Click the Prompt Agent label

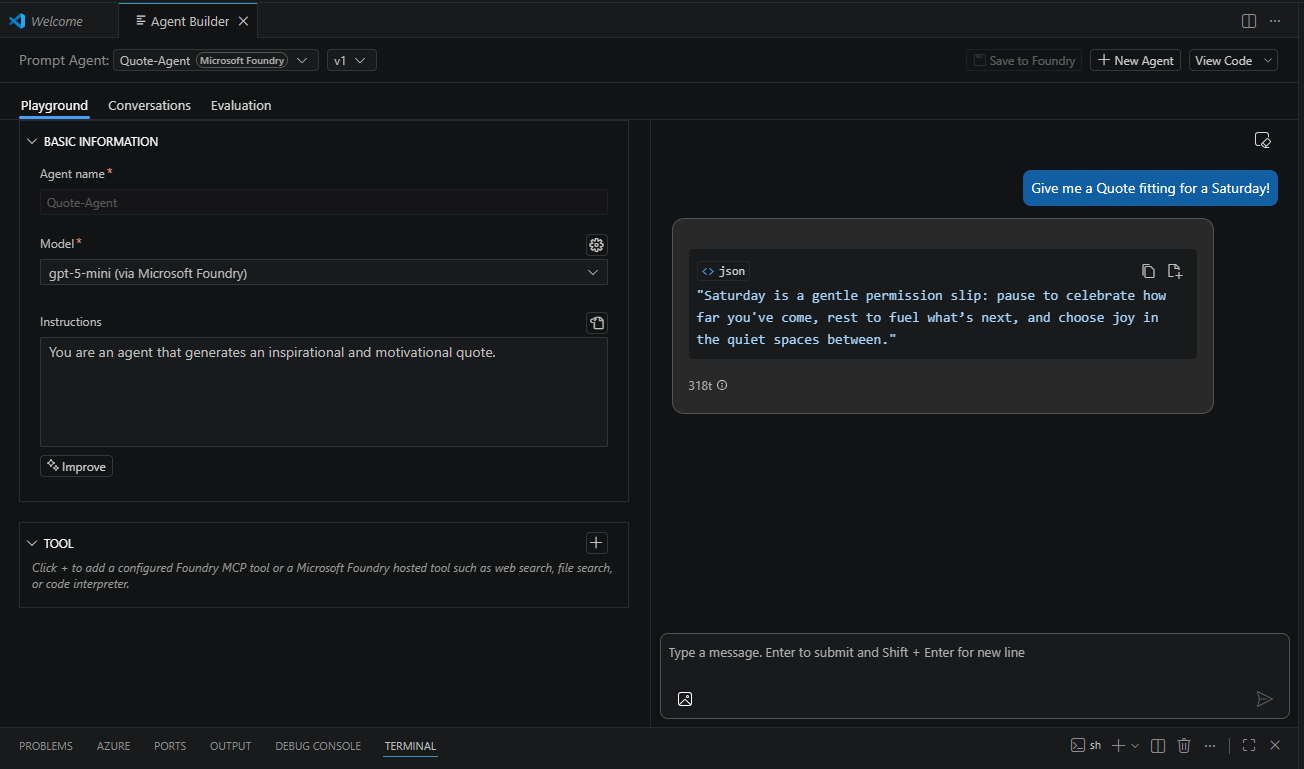point(64,61)
